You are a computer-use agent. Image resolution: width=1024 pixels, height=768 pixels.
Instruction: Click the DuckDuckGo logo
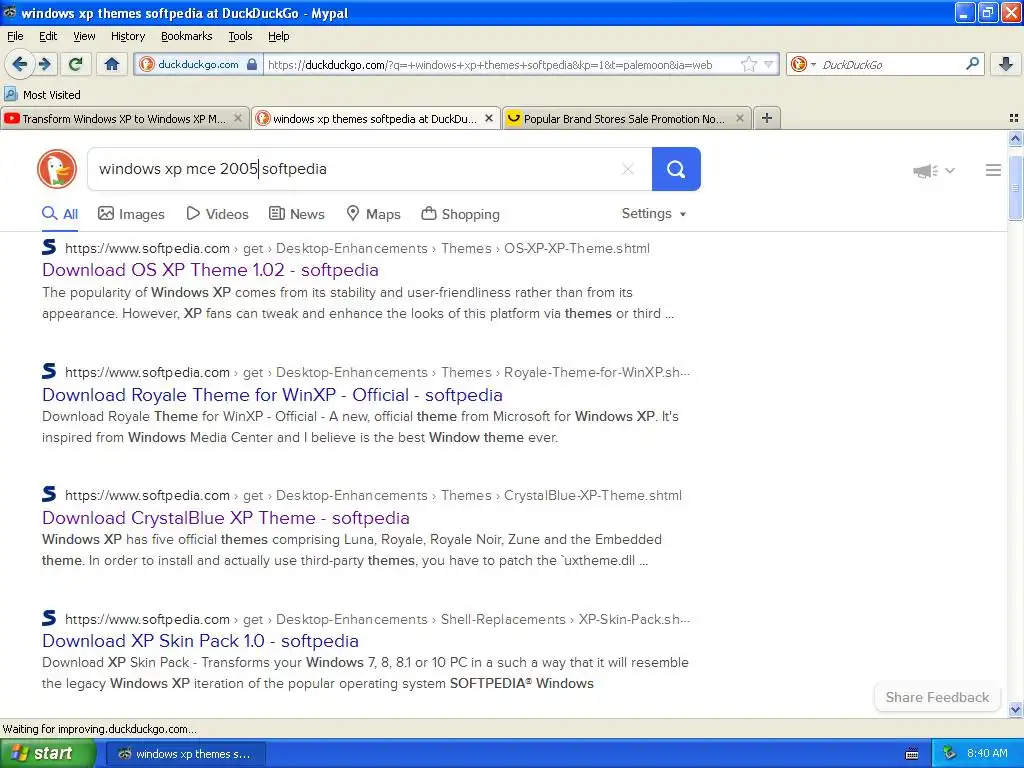(57, 169)
